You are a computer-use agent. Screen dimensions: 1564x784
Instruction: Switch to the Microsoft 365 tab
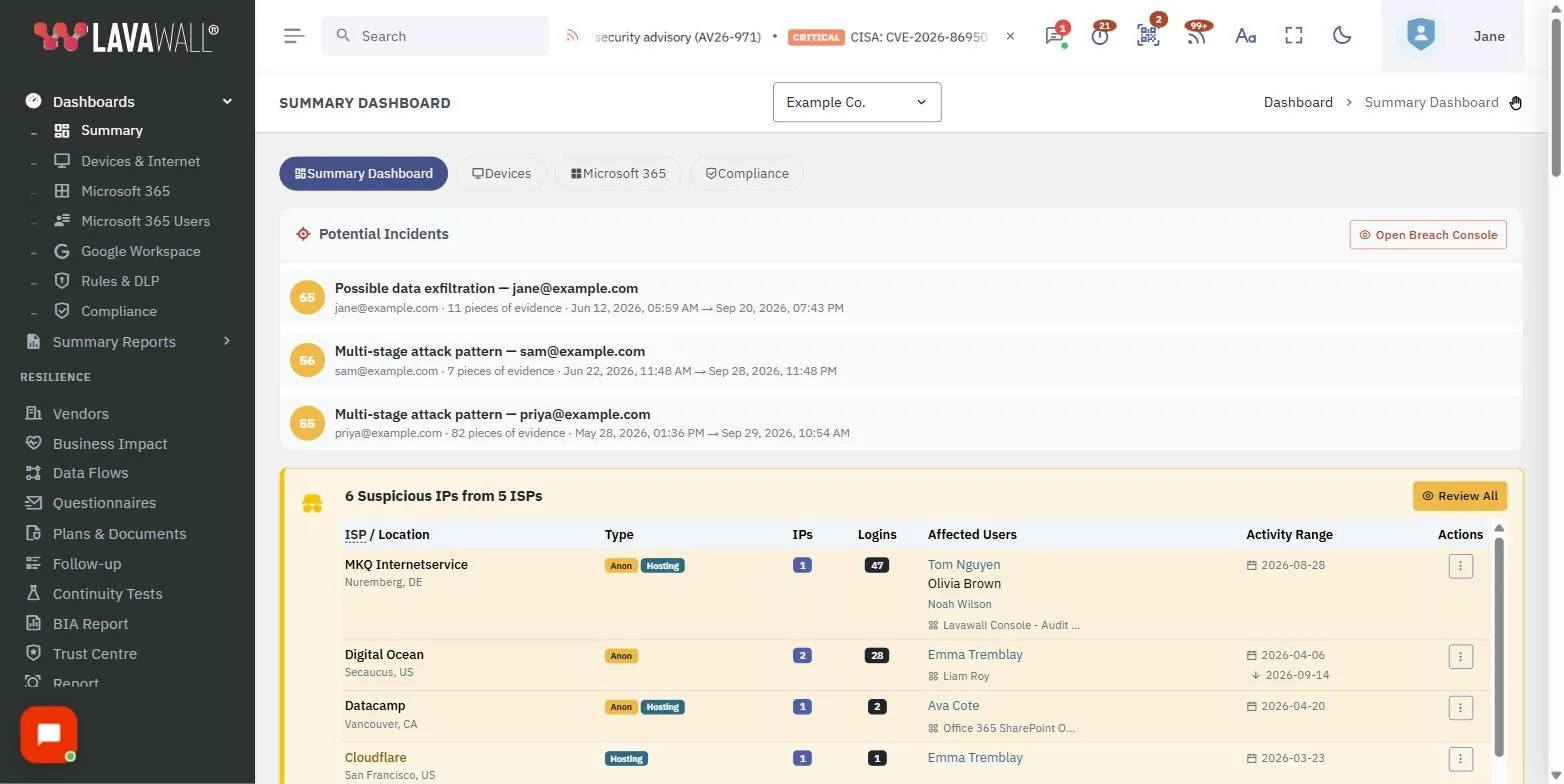tap(618, 173)
